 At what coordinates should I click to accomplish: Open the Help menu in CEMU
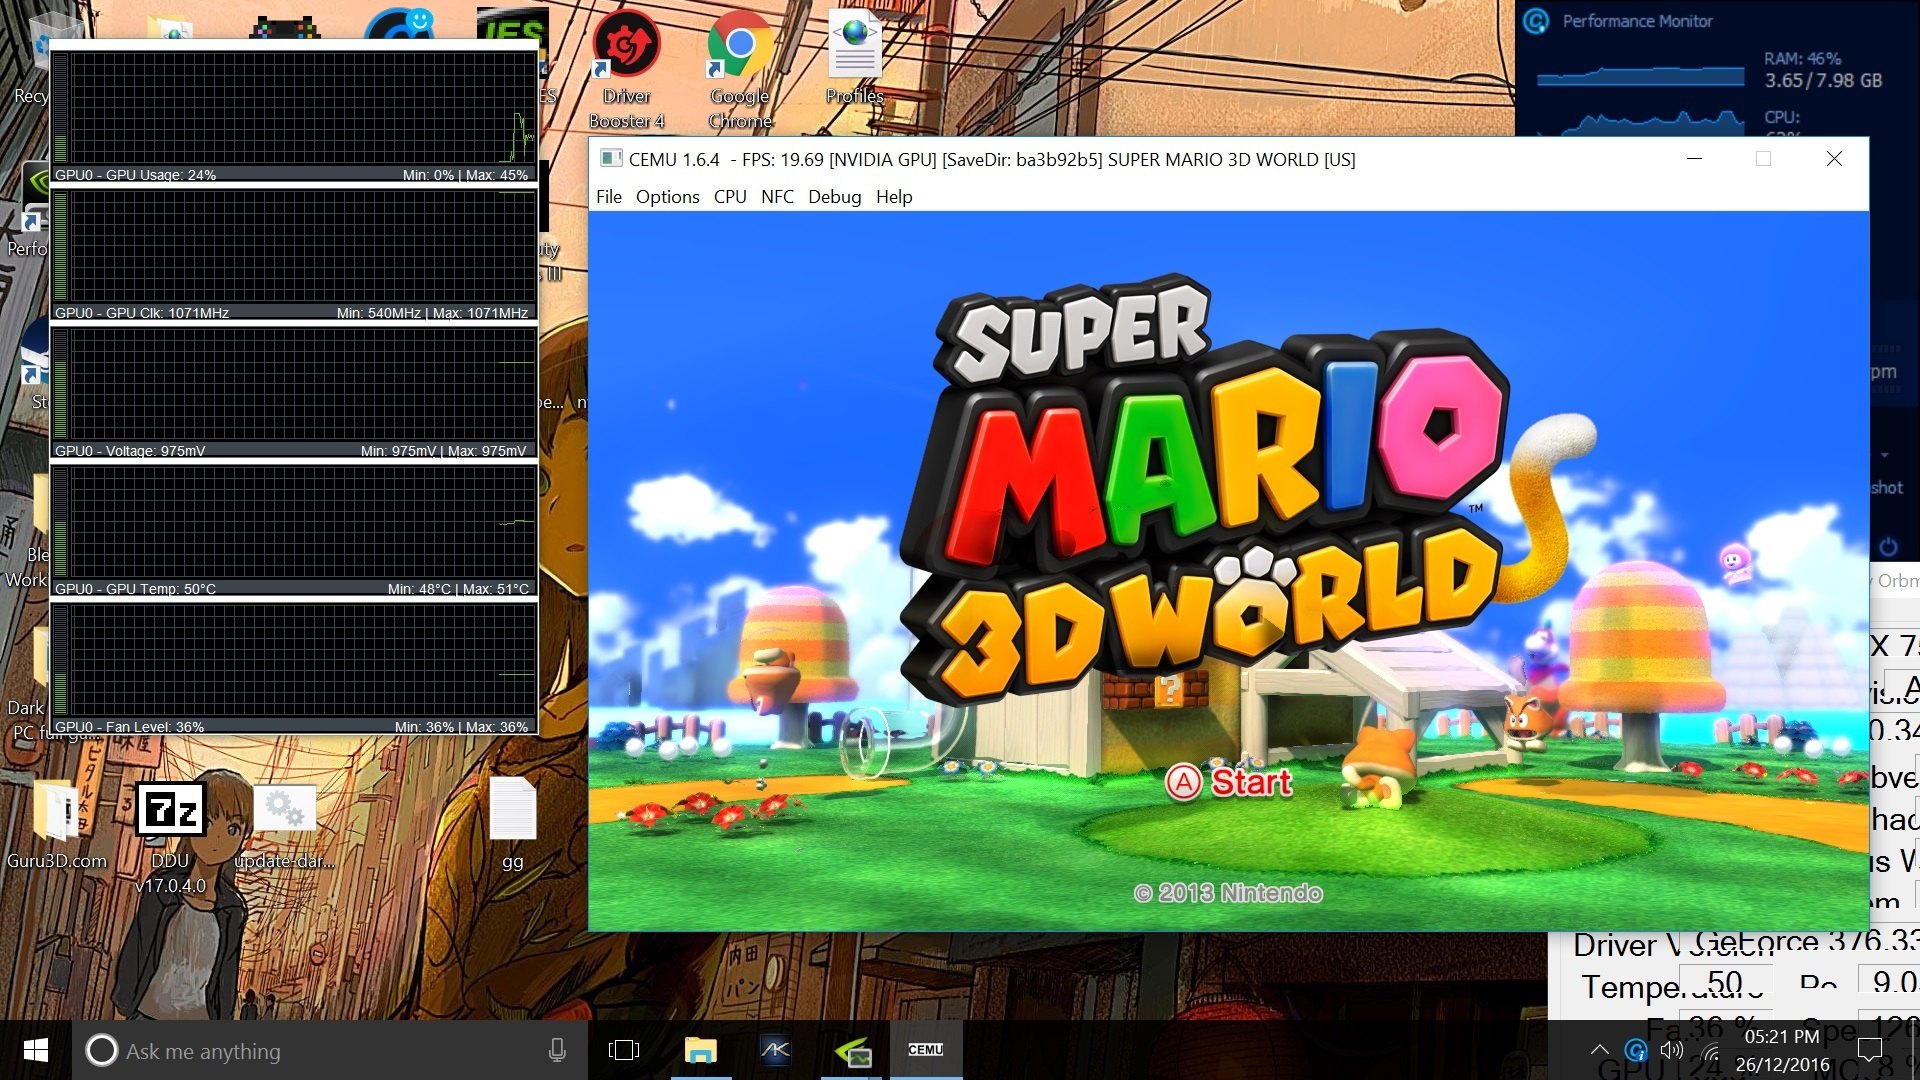894,197
